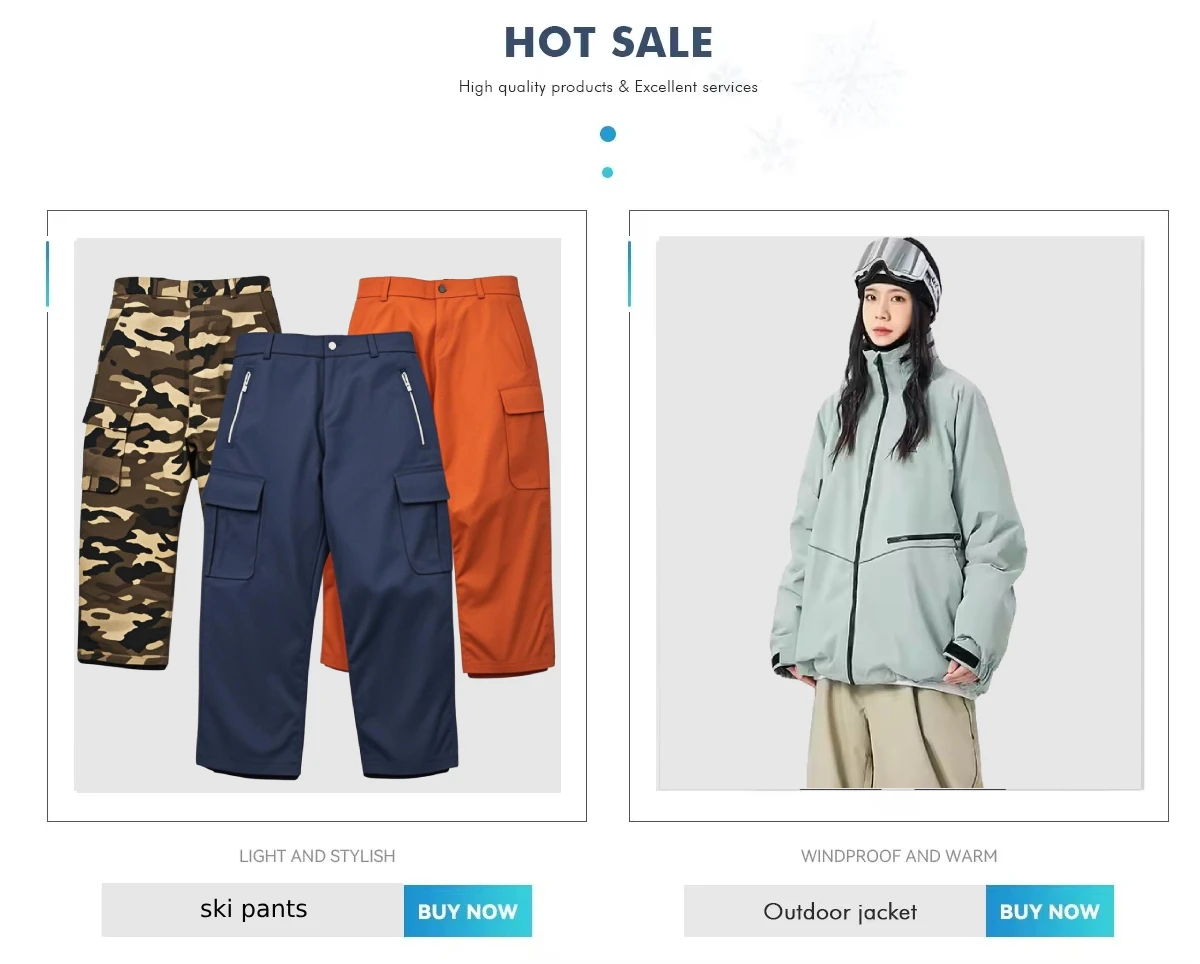The height and width of the screenshot is (964, 1200).
Task: Click the High quality products & Excellent services subtitle
Action: point(608,87)
